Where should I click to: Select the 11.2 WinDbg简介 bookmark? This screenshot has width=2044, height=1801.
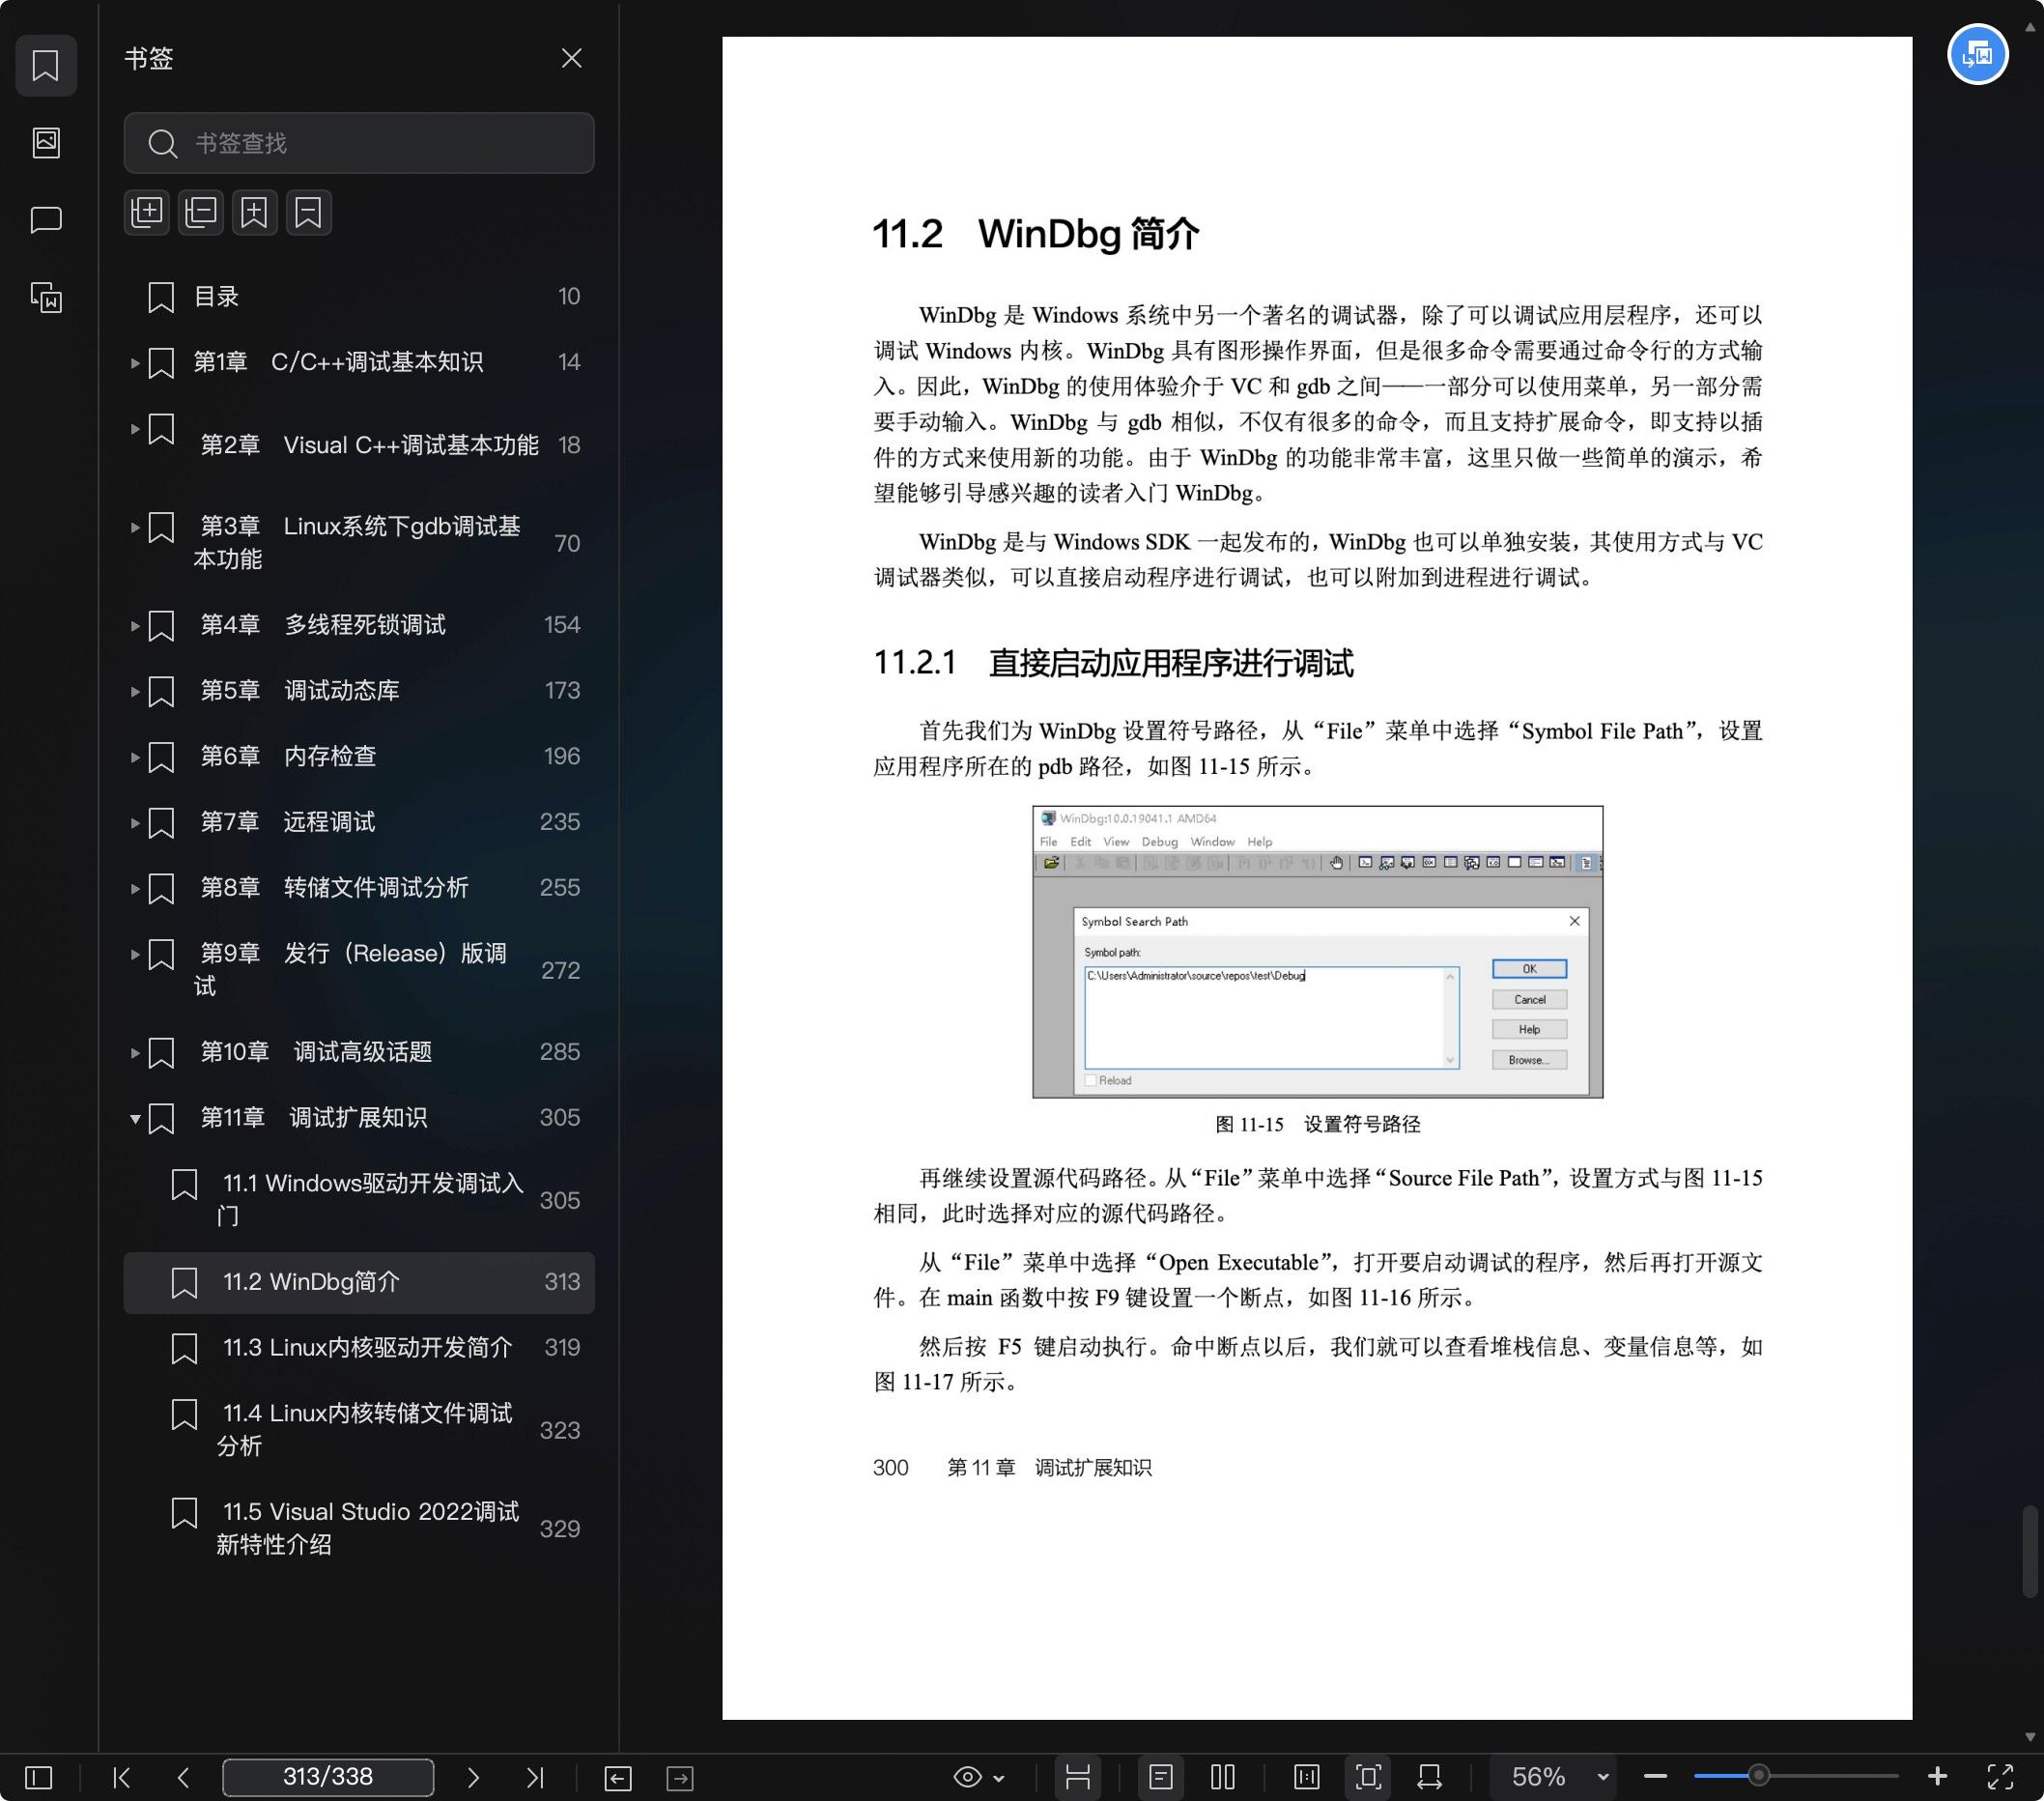(x=359, y=1282)
